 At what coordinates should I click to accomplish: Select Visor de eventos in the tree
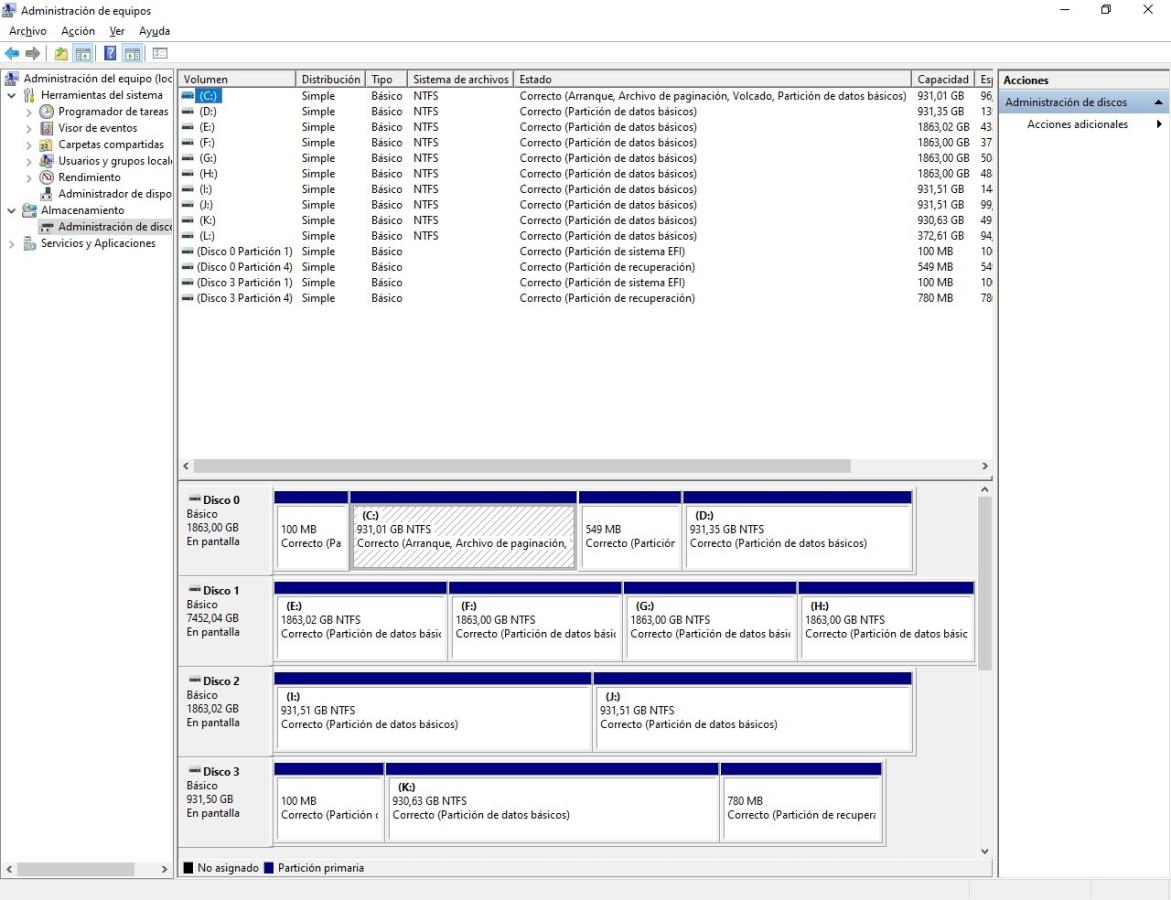[x=97, y=128]
